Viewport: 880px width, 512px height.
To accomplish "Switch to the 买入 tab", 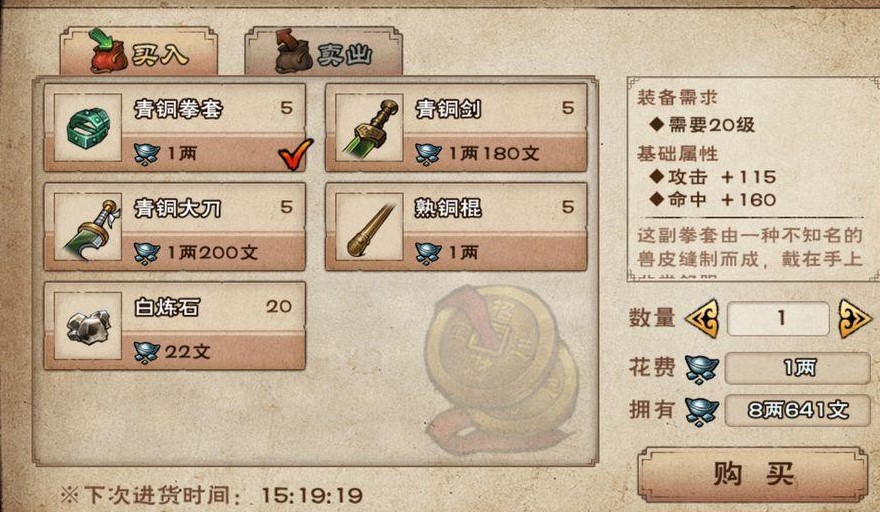I will (139, 51).
